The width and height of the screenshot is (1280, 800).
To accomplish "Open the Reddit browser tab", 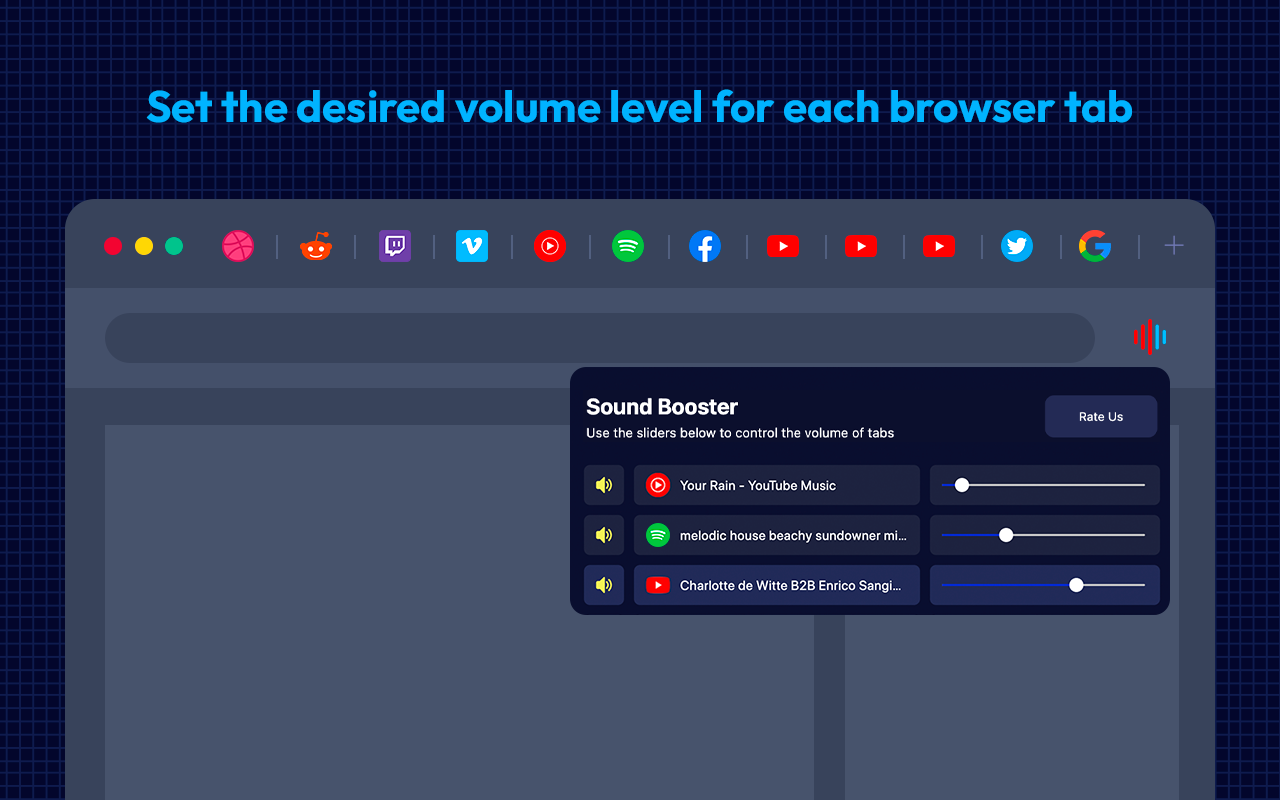I will (316, 246).
